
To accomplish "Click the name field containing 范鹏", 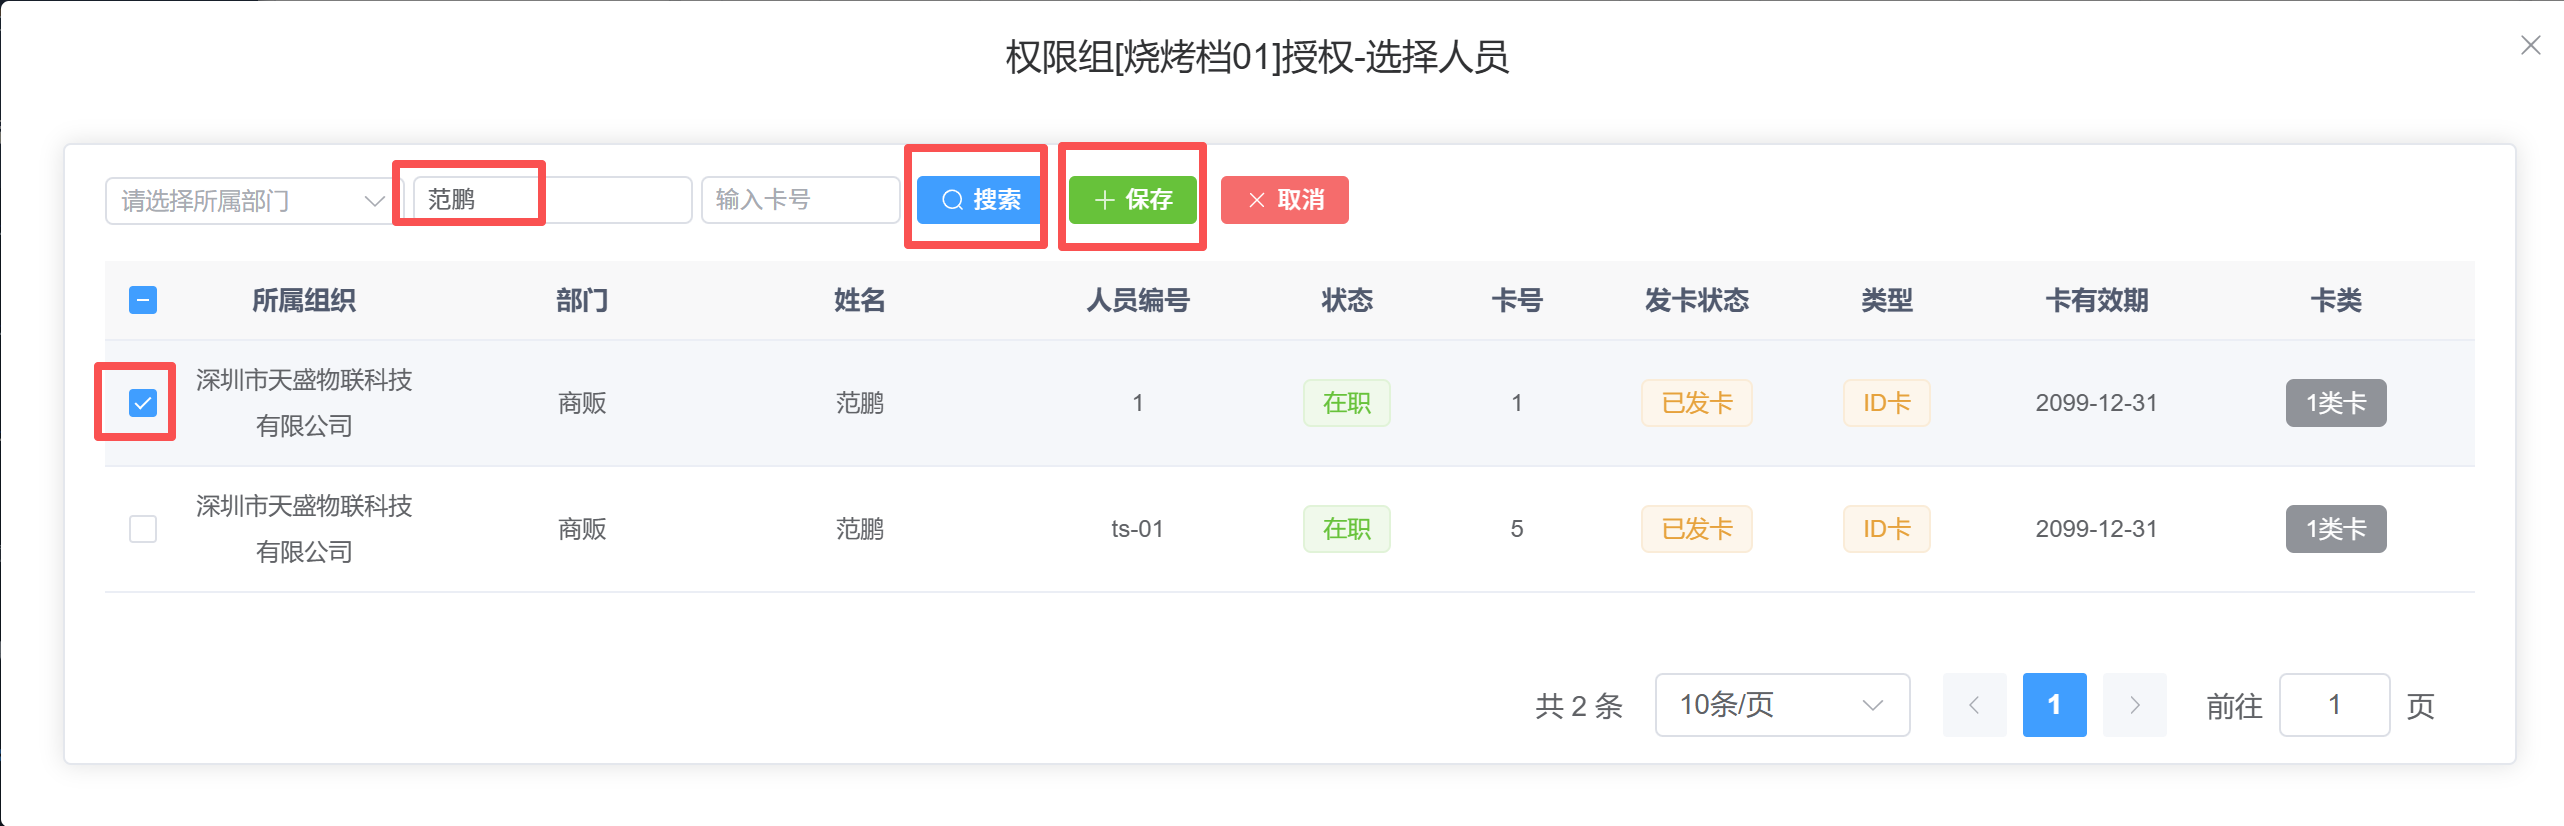I will pyautogui.click(x=552, y=200).
